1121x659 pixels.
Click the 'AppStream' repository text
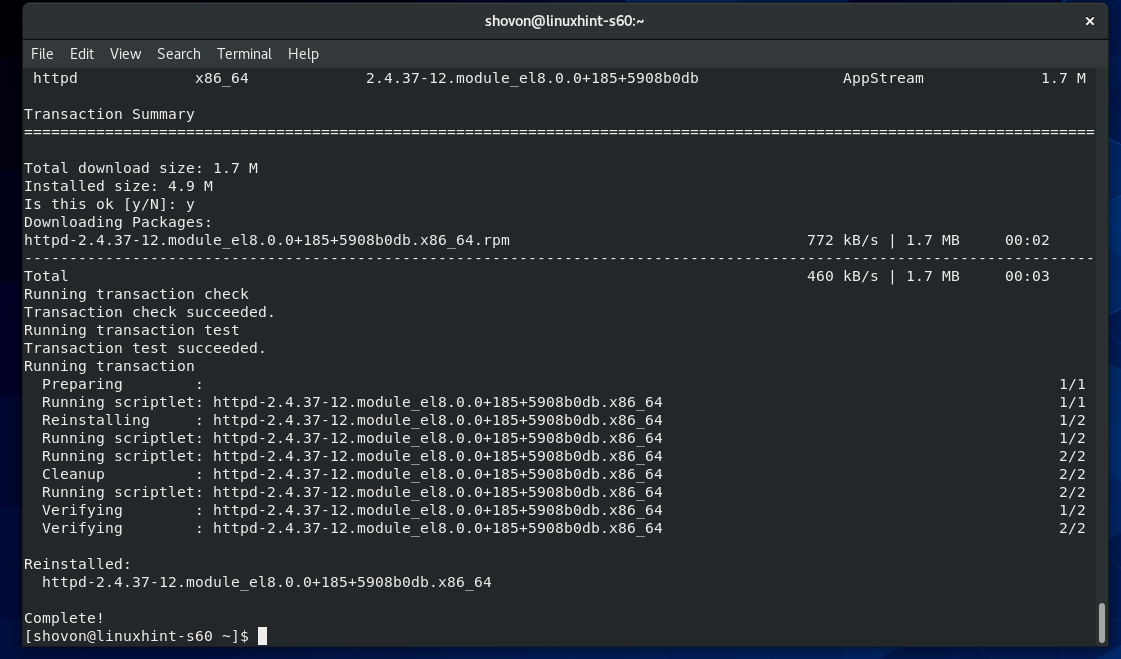tap(883, 78)
